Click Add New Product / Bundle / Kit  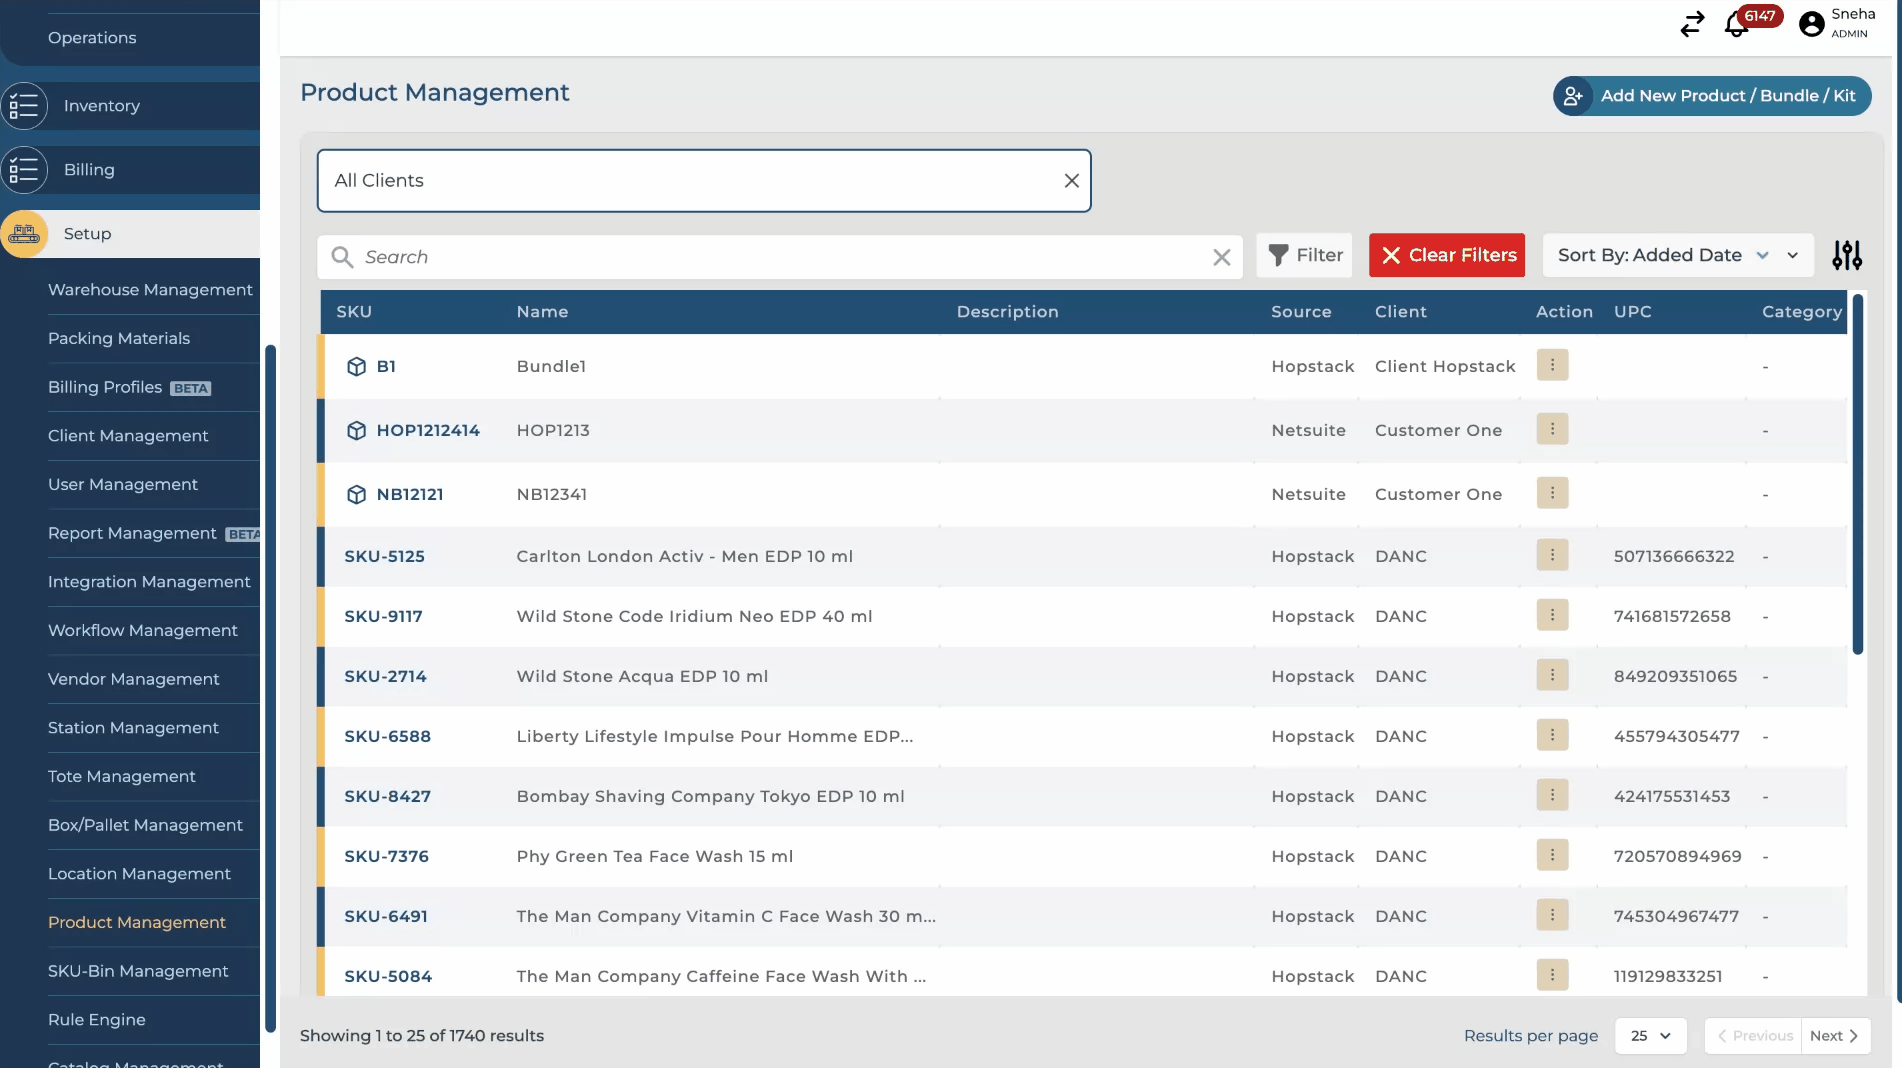(x=1711, y=96)
